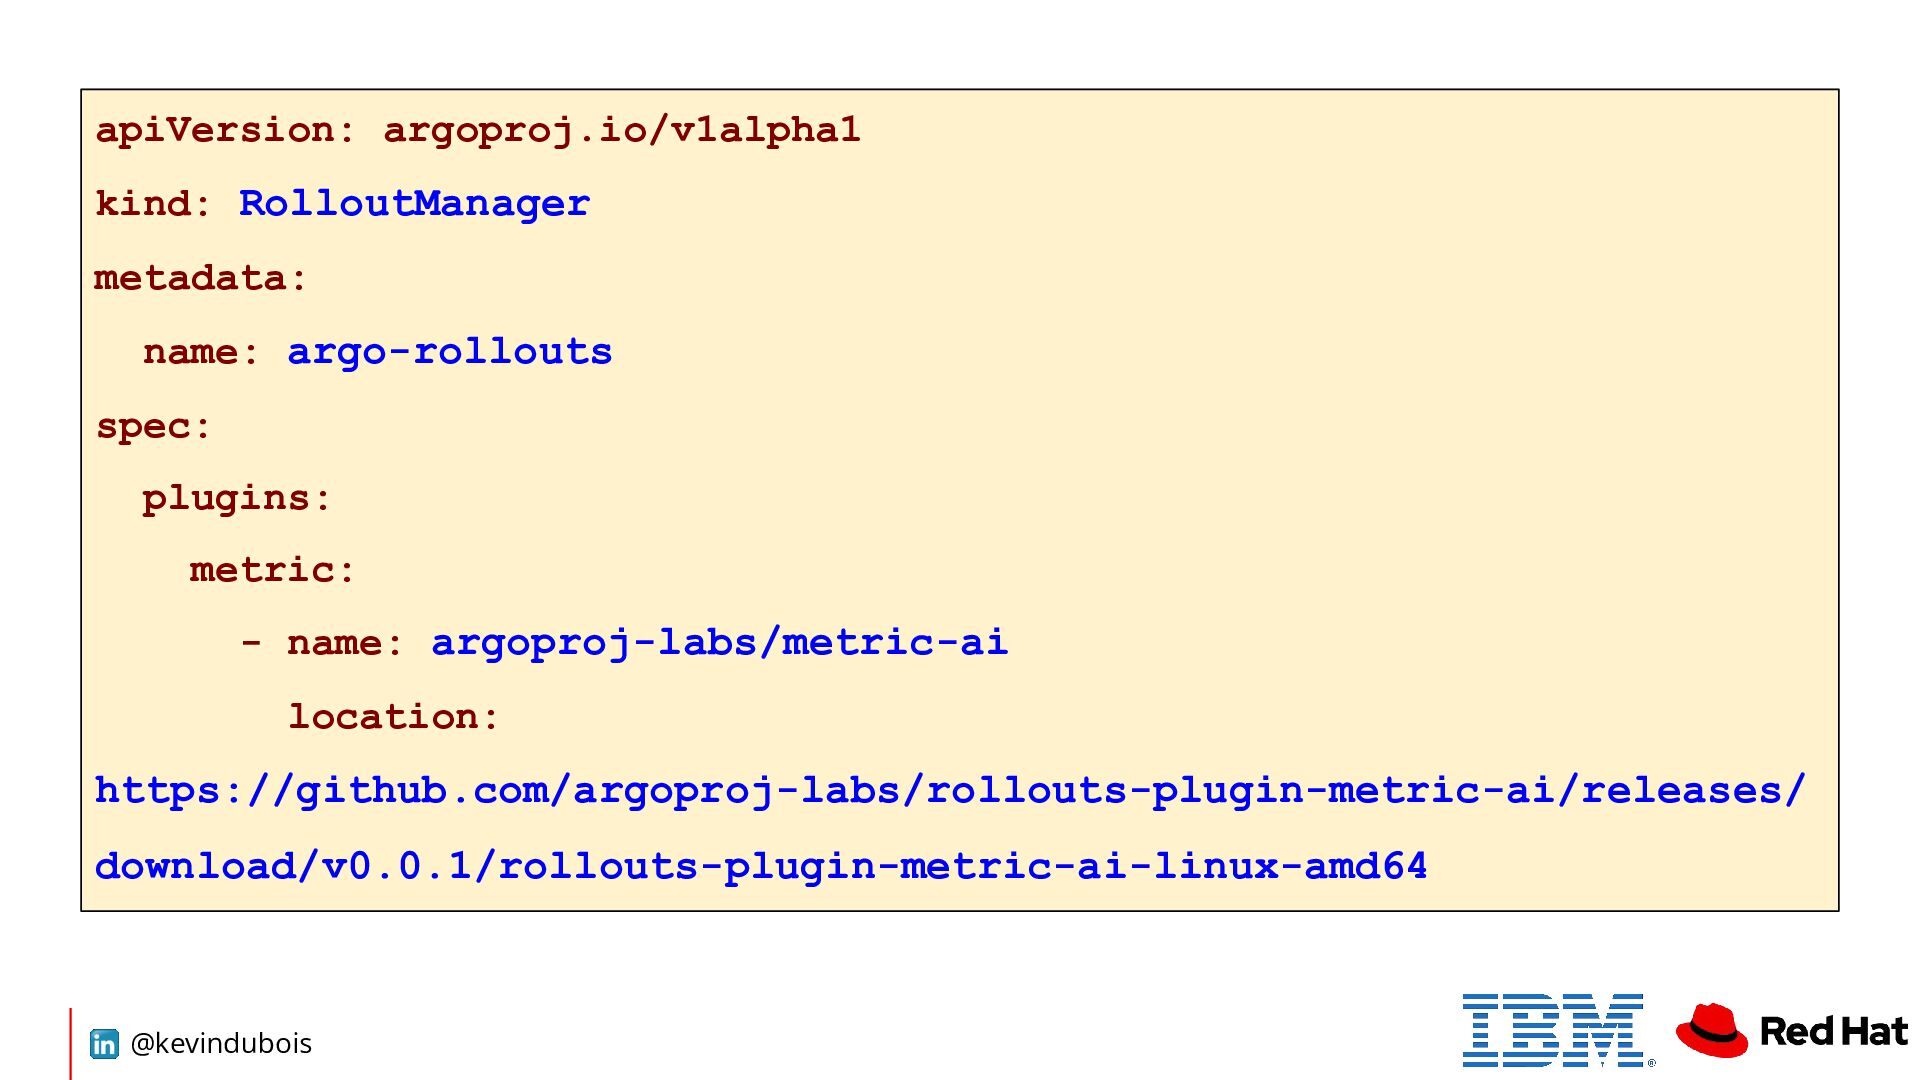Select the argoproj-labs/metric-ai plugin name
The height and width of the screenshot is (1080, 1920).
click(x=719, y=642)
